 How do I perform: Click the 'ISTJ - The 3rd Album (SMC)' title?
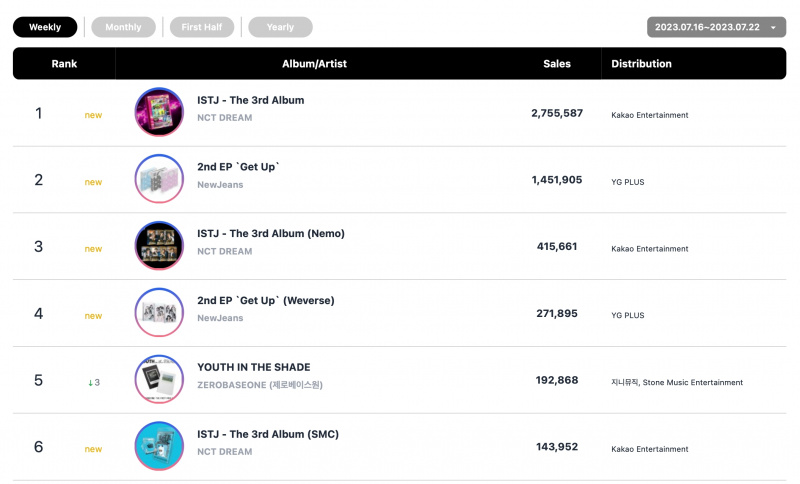tap(268, 434)
